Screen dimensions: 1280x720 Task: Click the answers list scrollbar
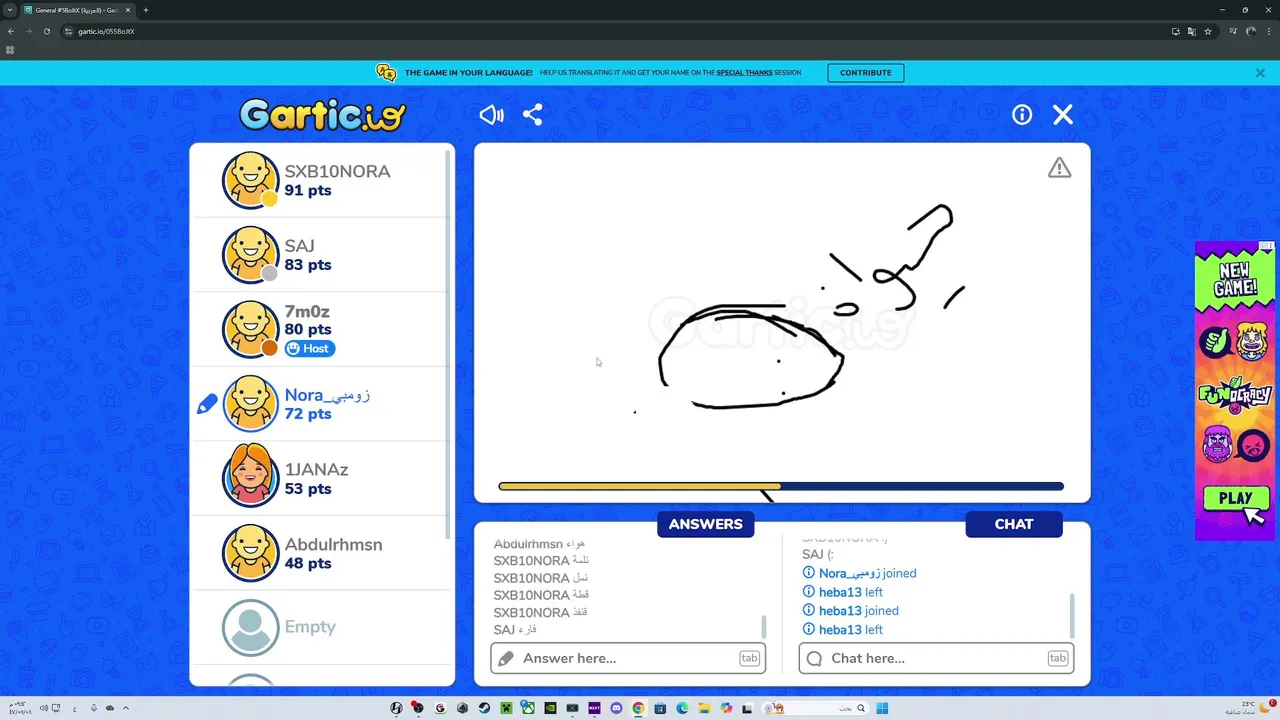pyautogui.click(x=764, y=627)
